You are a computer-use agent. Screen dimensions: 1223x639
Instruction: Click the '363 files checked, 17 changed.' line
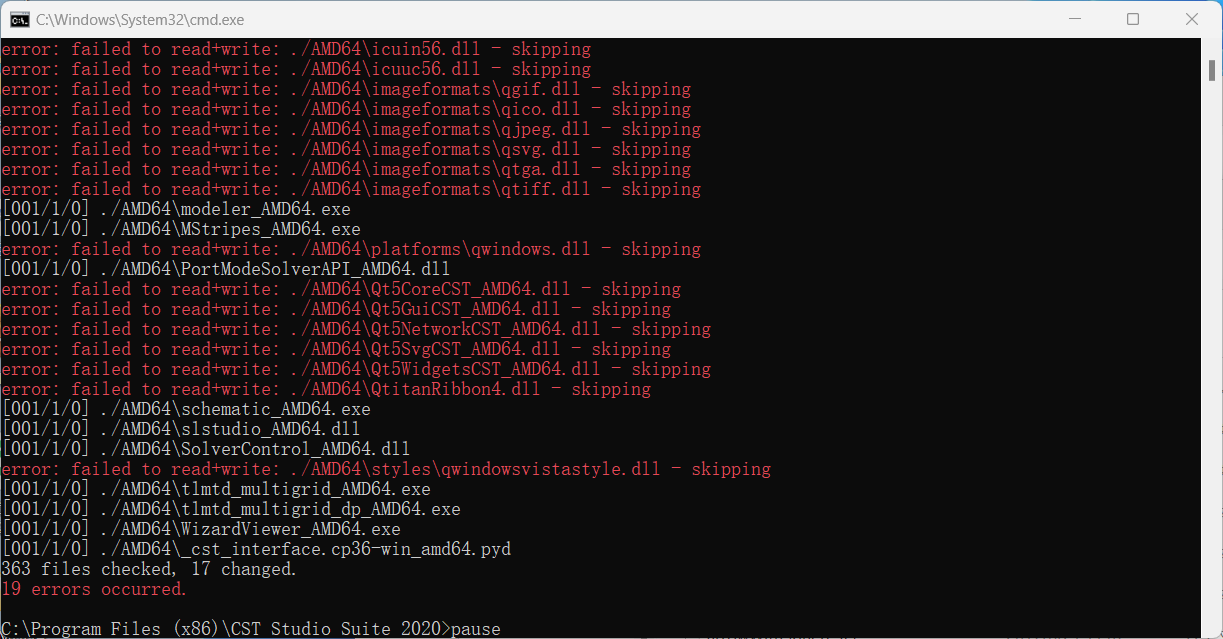149,569
